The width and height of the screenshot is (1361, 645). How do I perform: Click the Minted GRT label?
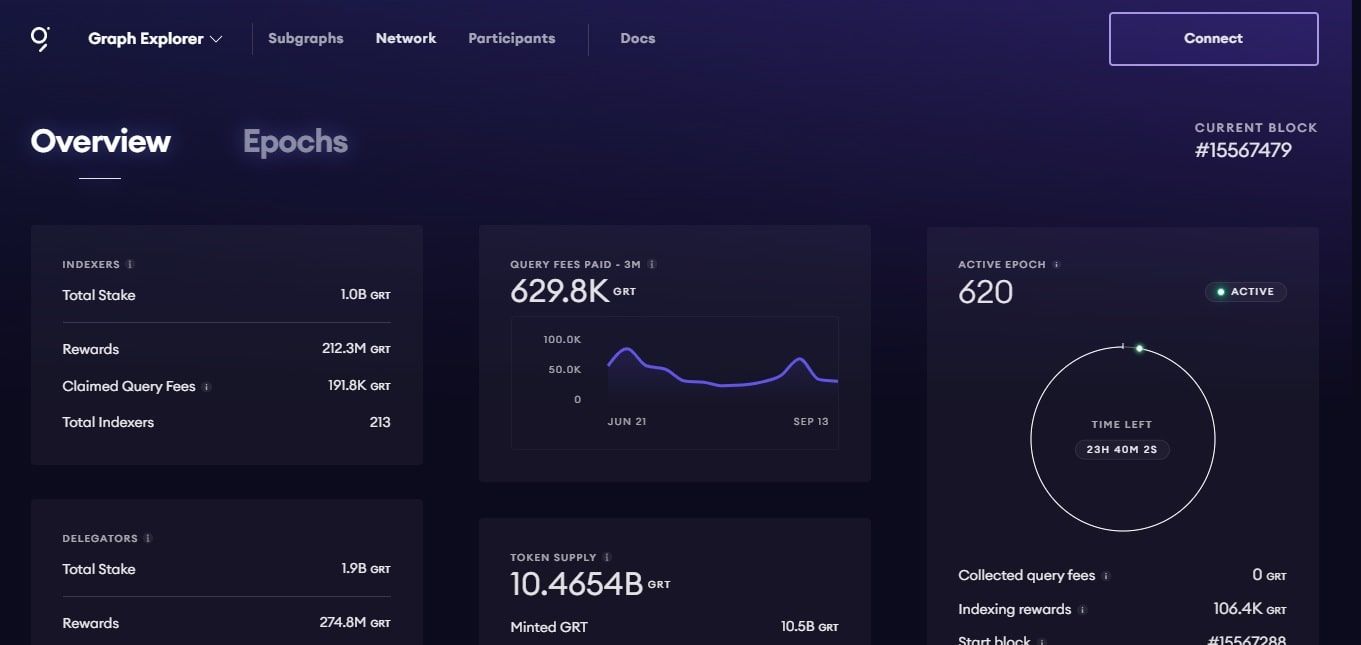pos(549,627)
